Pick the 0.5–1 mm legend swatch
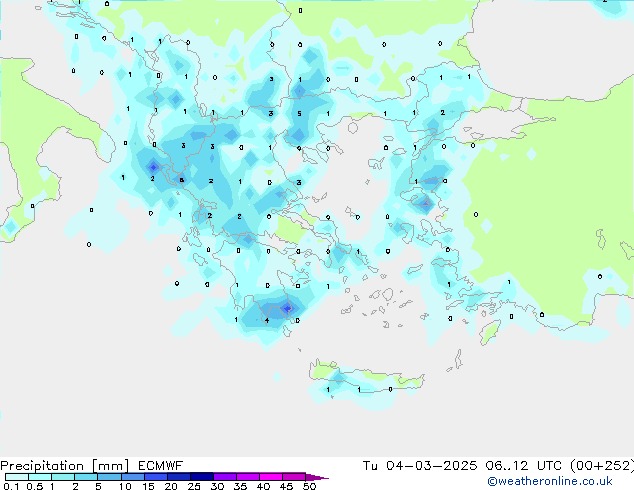The width and height of the screenshot is (634, 490). 40,477
